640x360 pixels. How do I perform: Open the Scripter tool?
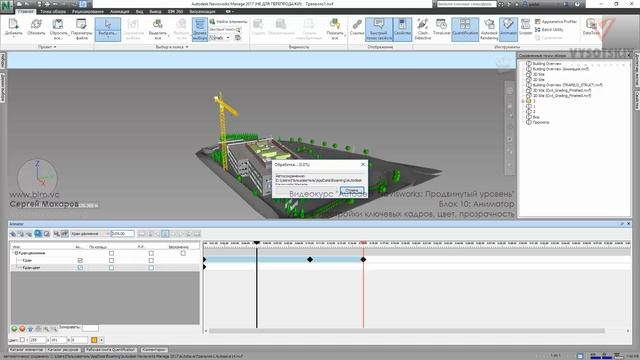click(525, 27)
